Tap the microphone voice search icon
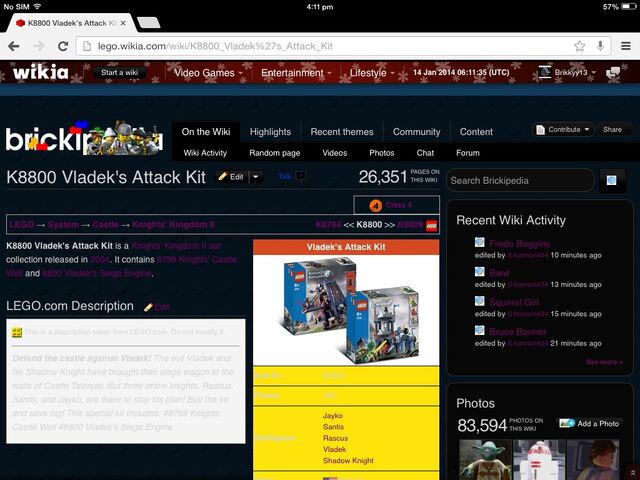Viewport: 640px width, 480px height. point(600,46)
